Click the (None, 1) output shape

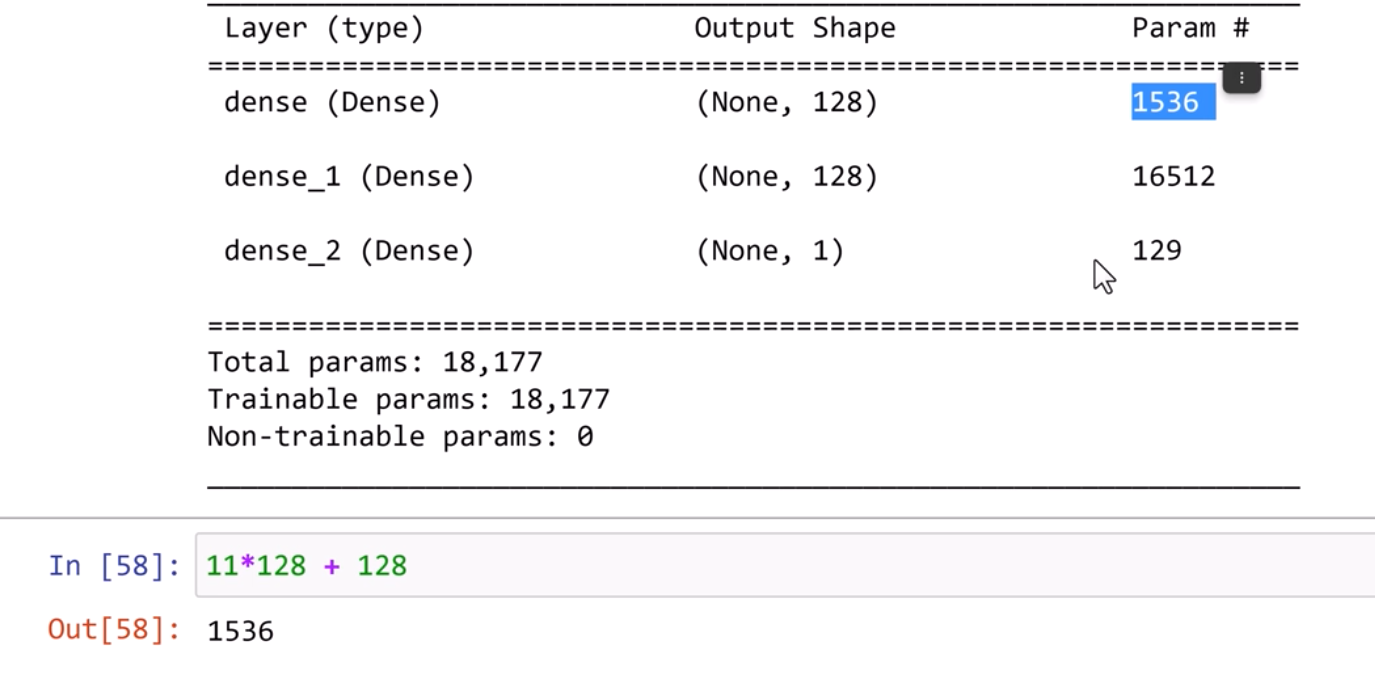769,250
